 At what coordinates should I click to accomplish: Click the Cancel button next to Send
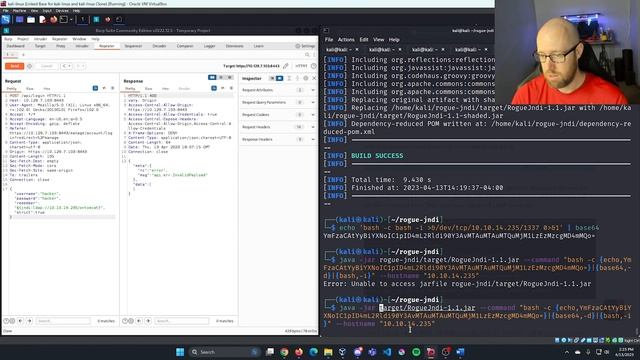[47, 66]
